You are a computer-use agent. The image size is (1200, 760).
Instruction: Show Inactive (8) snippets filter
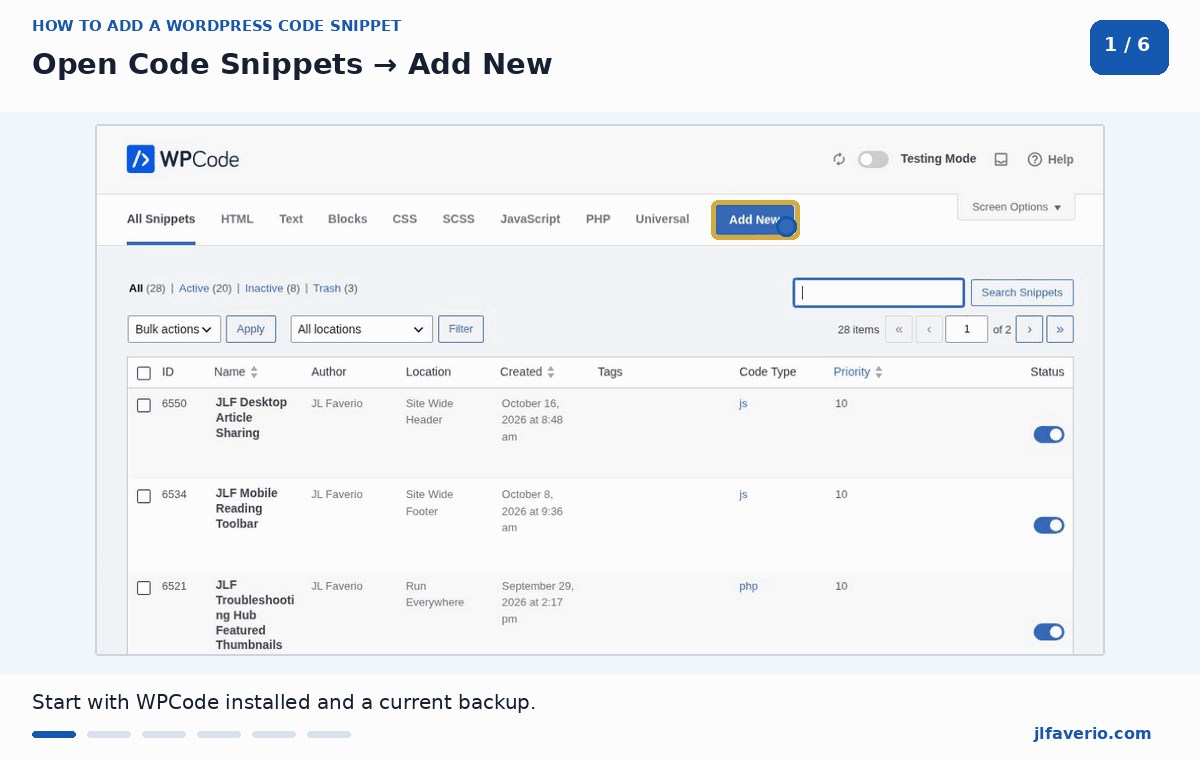[272, 288]
